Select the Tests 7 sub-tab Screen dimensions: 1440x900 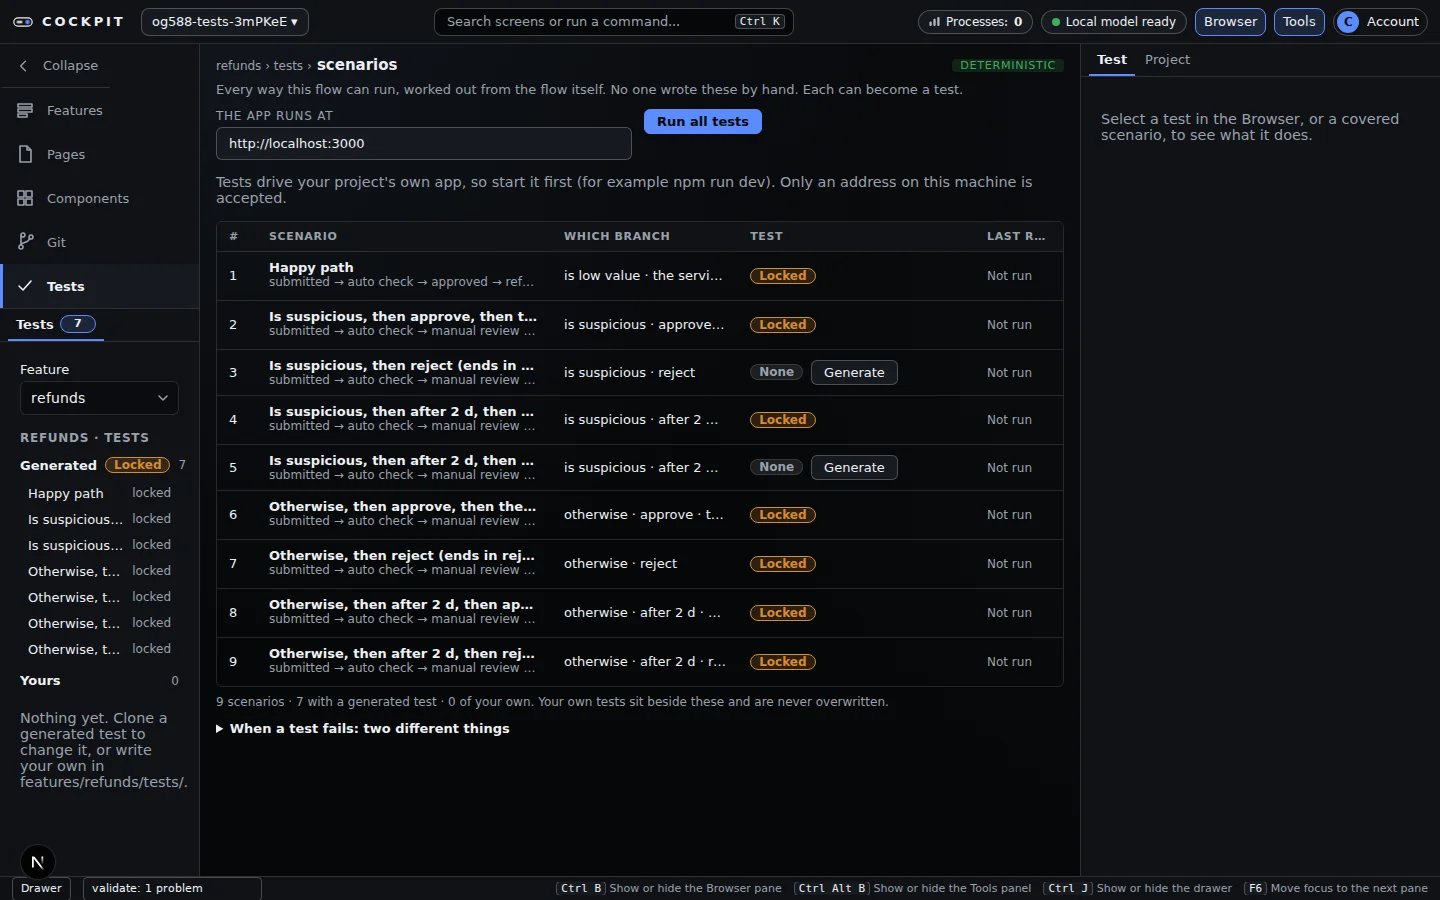(x=56, y=324)
